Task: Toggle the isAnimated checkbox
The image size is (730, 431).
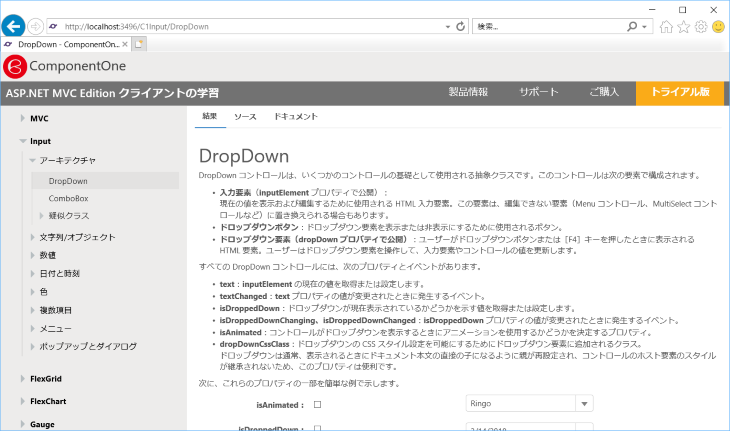Action: coord(318,404)
